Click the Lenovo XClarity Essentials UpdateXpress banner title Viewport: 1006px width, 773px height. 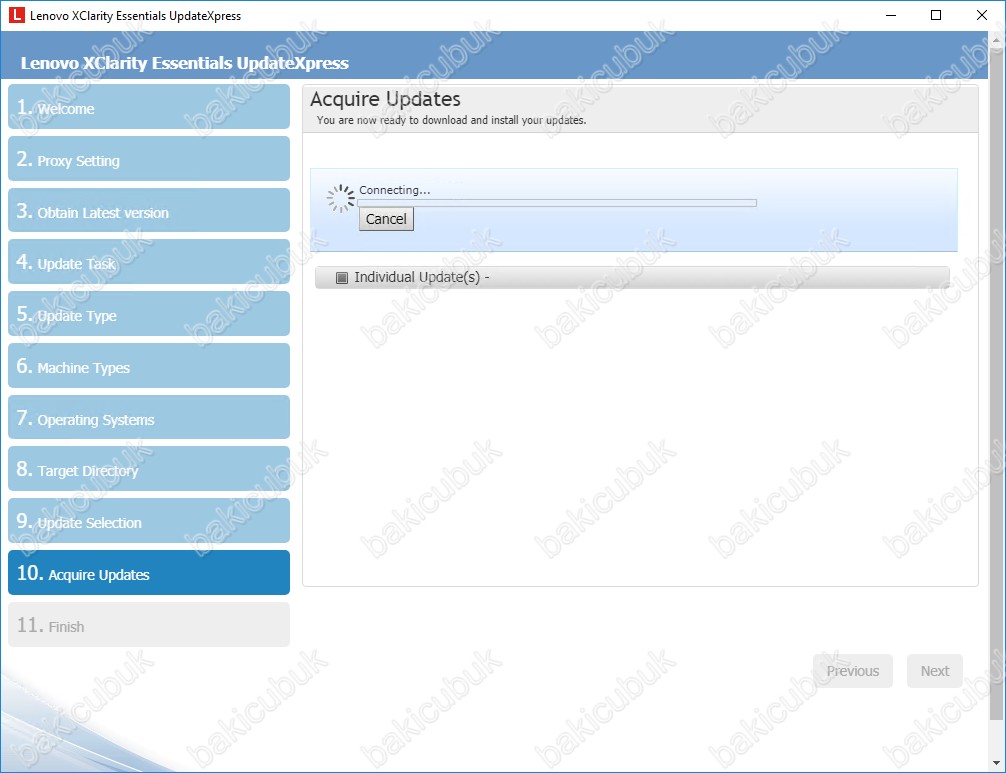tap(185, 63)
